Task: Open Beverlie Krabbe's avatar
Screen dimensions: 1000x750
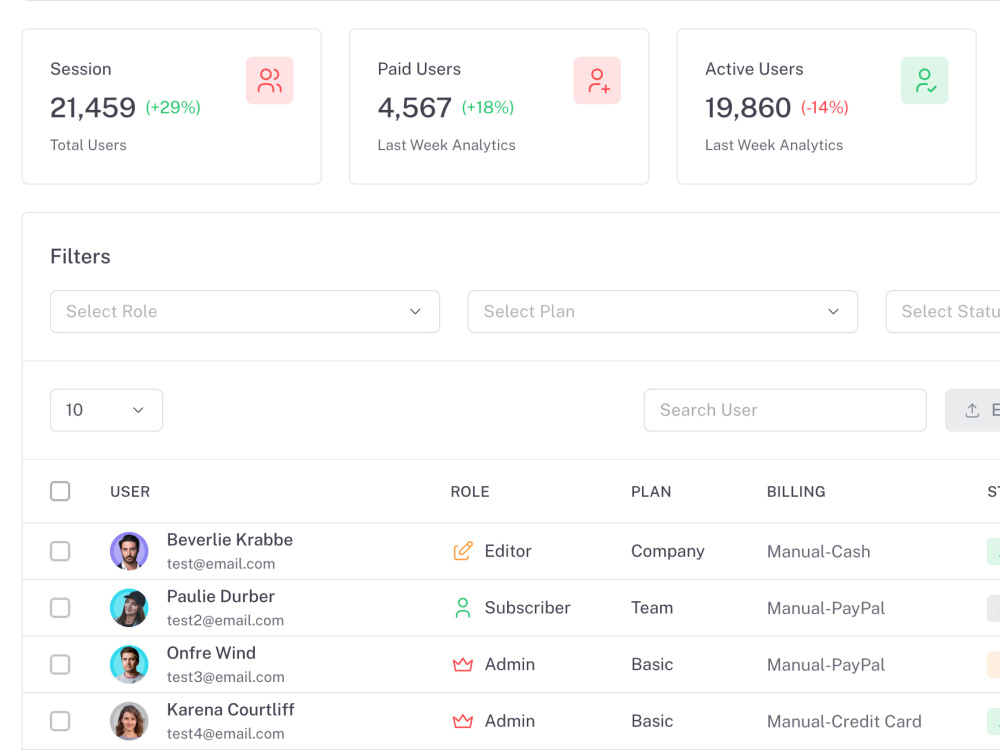Action: click(x=129, y=551)
